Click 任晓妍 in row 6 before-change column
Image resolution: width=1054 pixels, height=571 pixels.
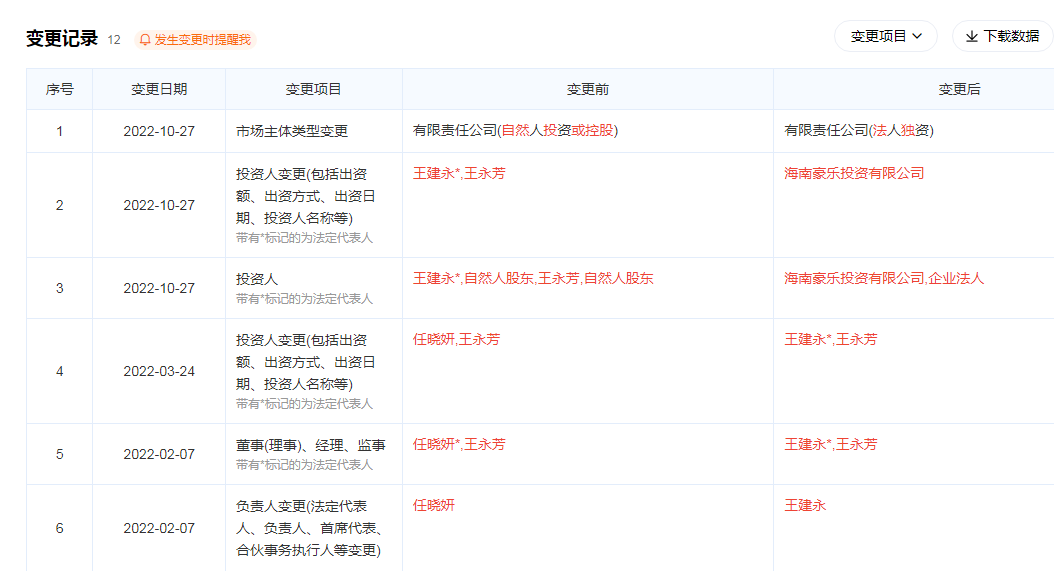[x=434, y=505]
